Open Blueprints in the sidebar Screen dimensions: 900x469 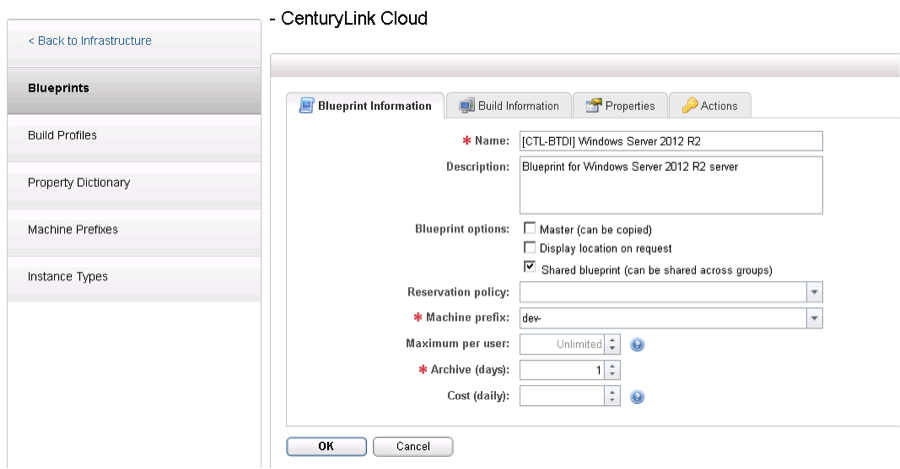pos(134,91)
